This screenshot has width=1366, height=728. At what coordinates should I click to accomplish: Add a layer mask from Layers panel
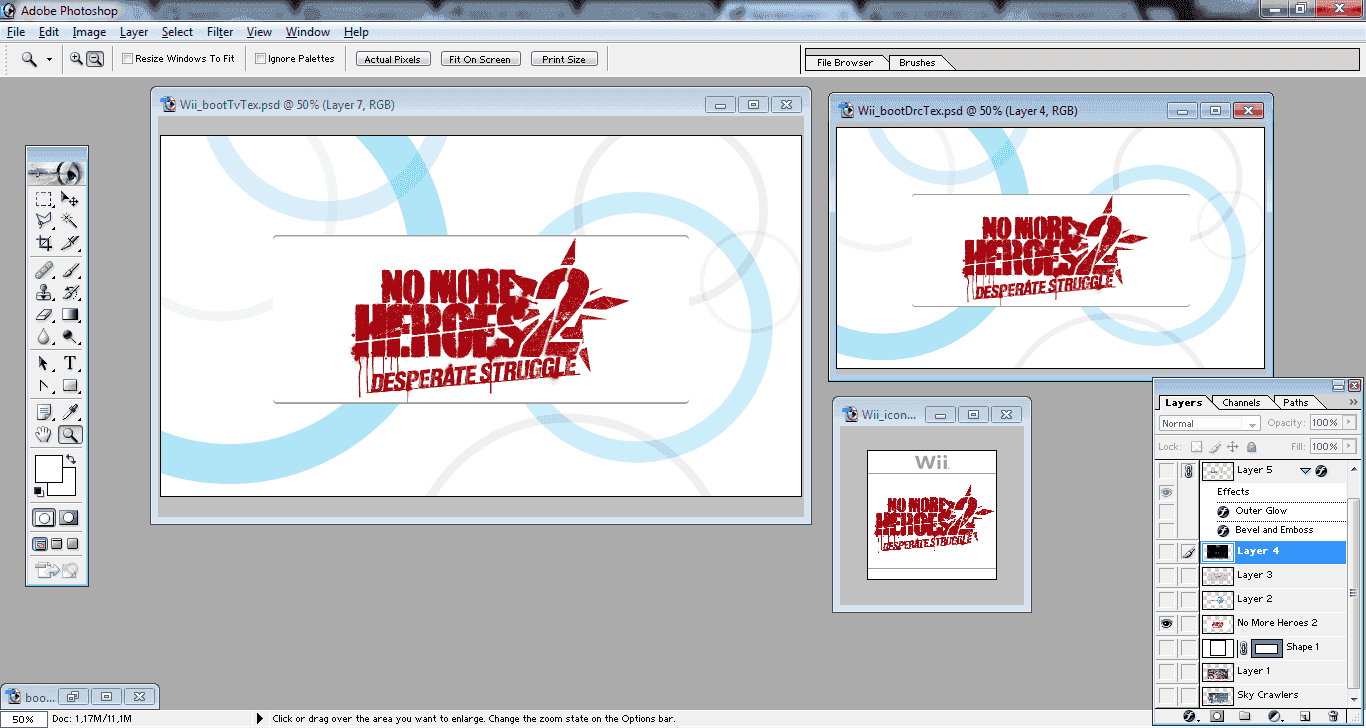coord(1217,716)
